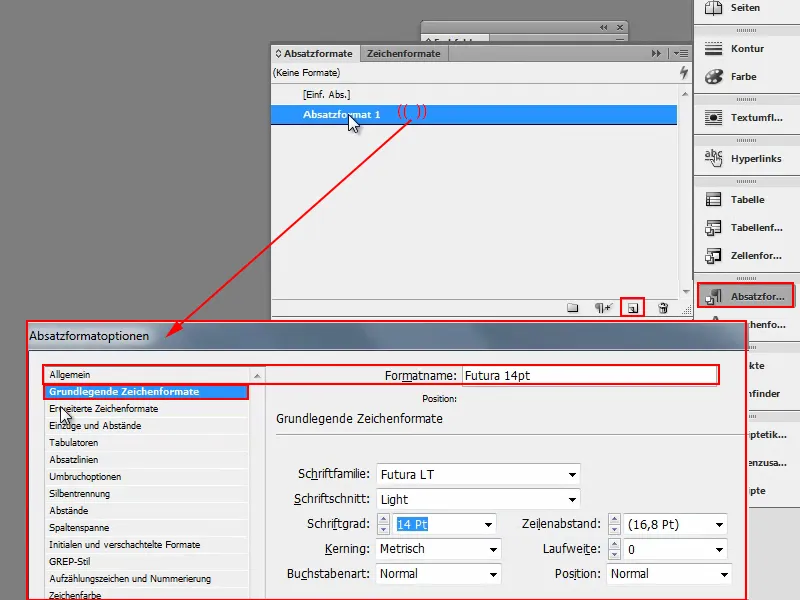Select the Absatzformat 1 style row

tap(474, 115)
